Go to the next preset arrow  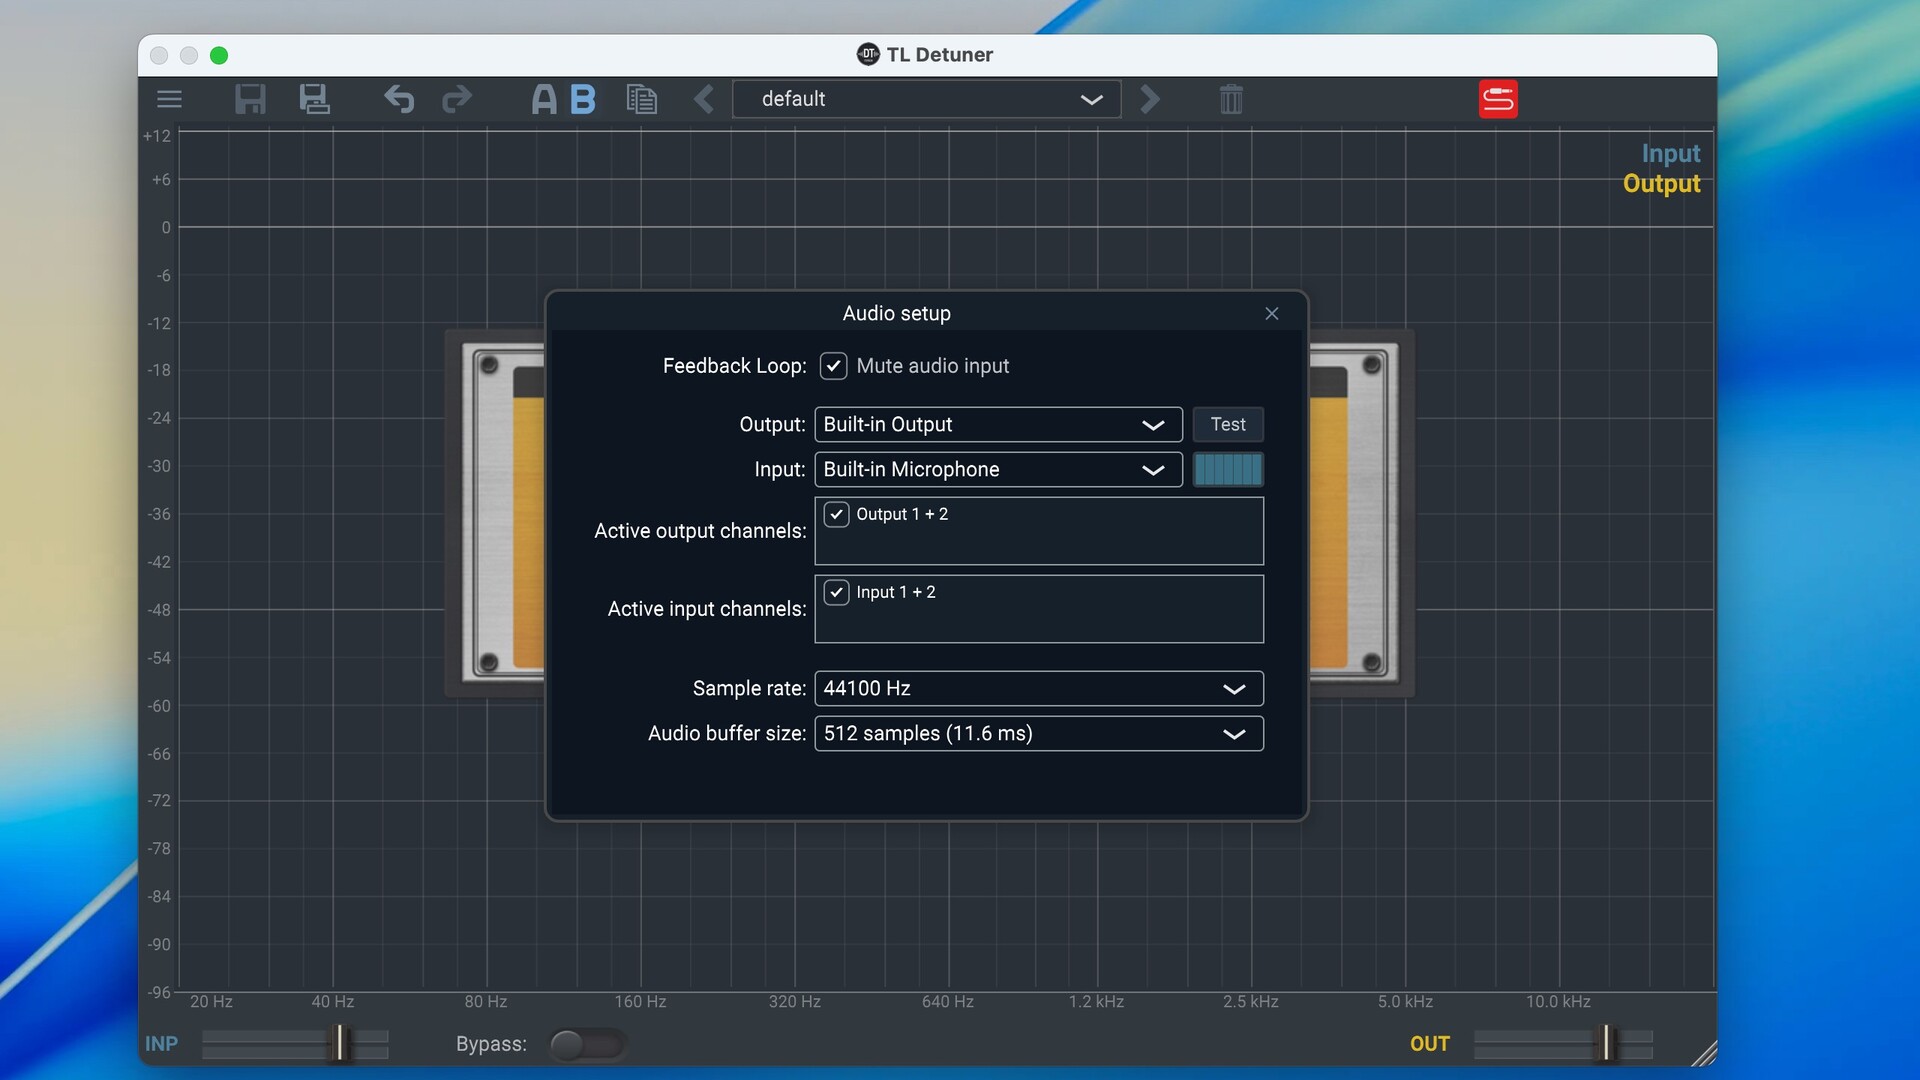point(1150,99)
